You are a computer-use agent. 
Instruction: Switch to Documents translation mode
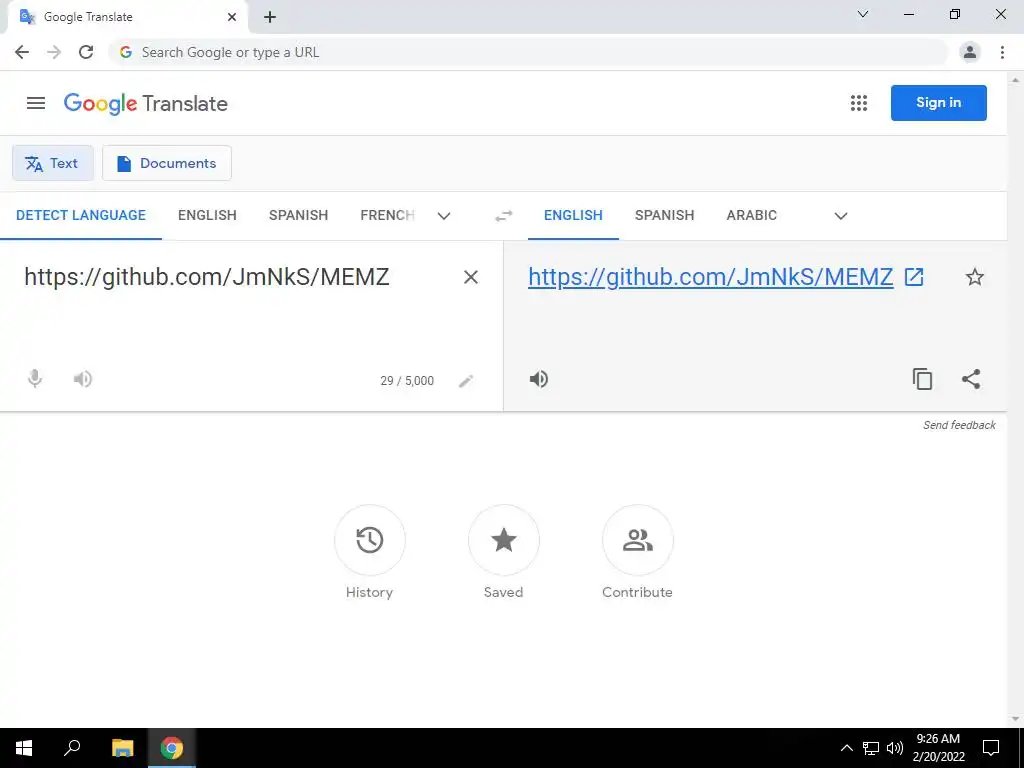(x=167, y=163)
